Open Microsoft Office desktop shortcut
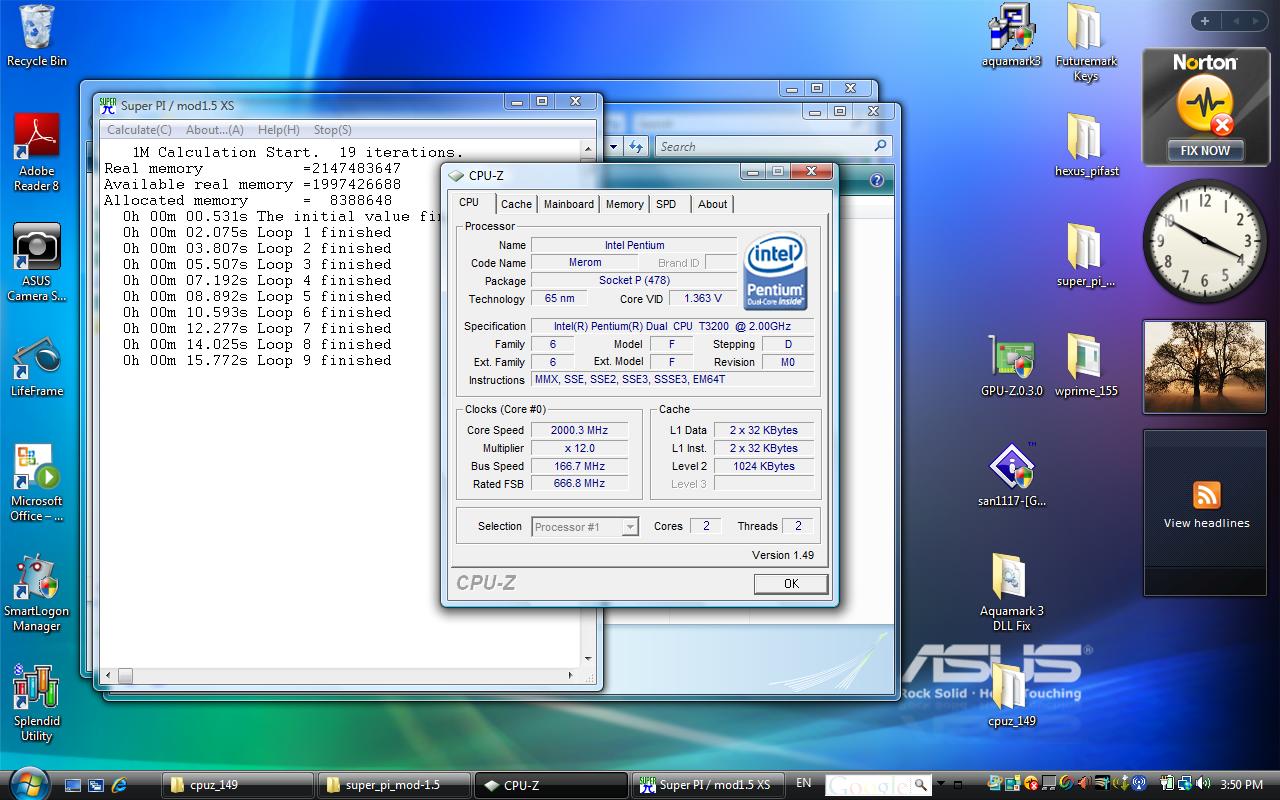This screenshot has height=800, width=1280. click(x=36, y=482)
